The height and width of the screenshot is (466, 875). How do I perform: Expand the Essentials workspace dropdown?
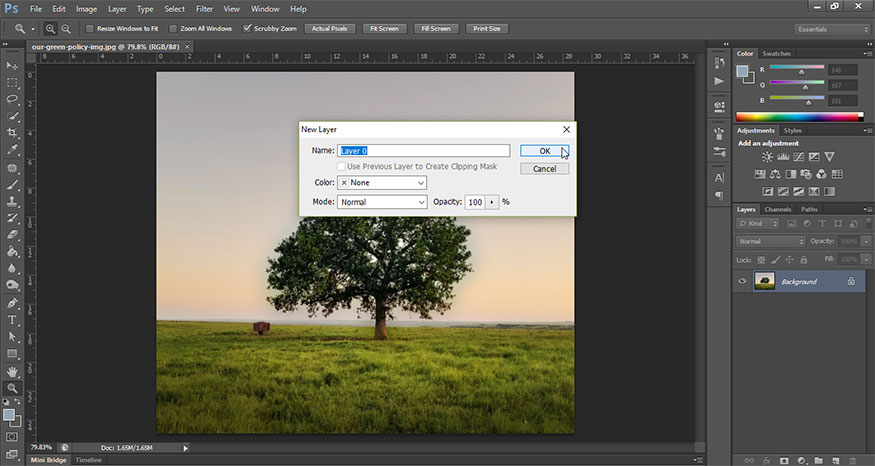point(832,29)
